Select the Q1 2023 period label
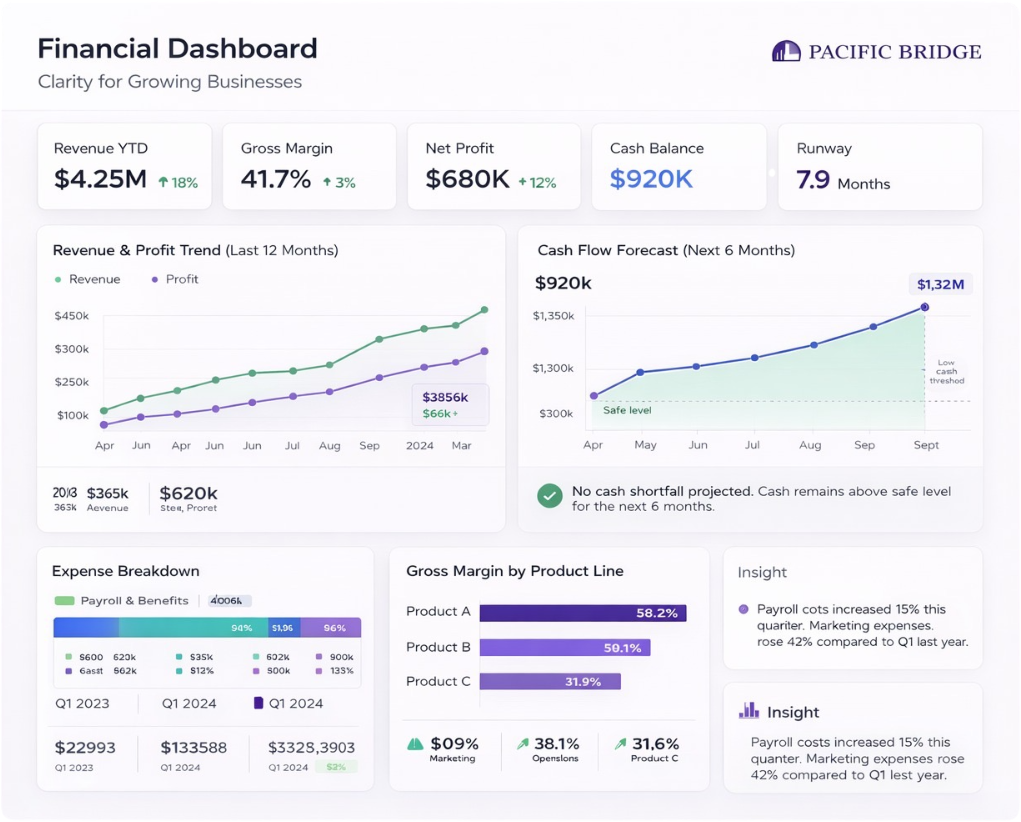Image resolution: width=1021 pixels, height=822 pixels. pyautogui.click(x=82, y=703)
